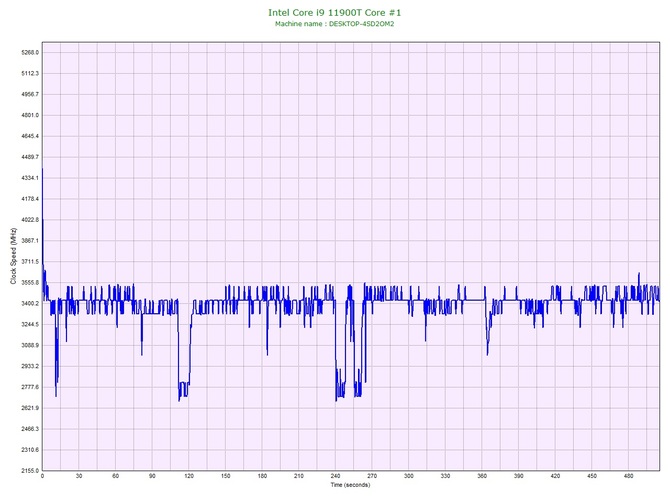Click the 2310.6 y-axis value
The width and height of the screenshot is (670, 502).
pyautogui.click(x=30, y=450)
